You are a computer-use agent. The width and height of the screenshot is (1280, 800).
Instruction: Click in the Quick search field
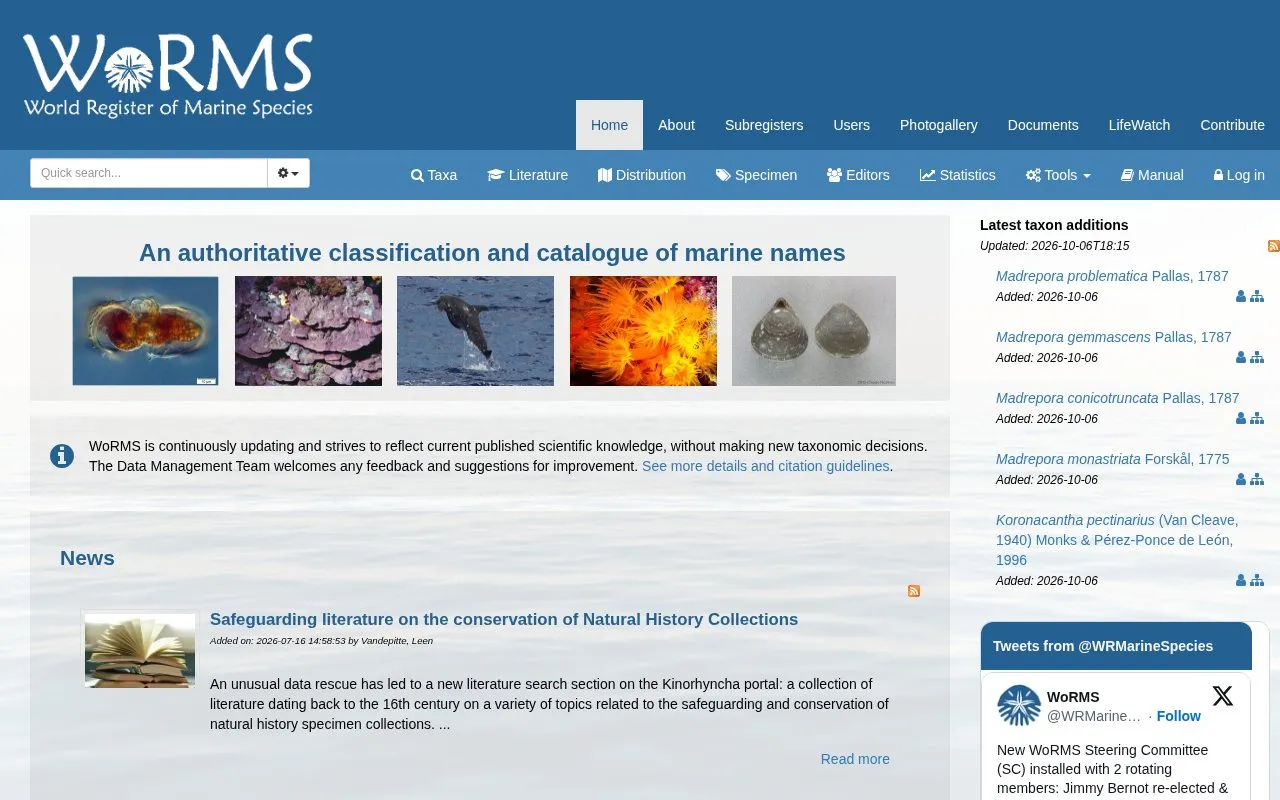[149, 173]
